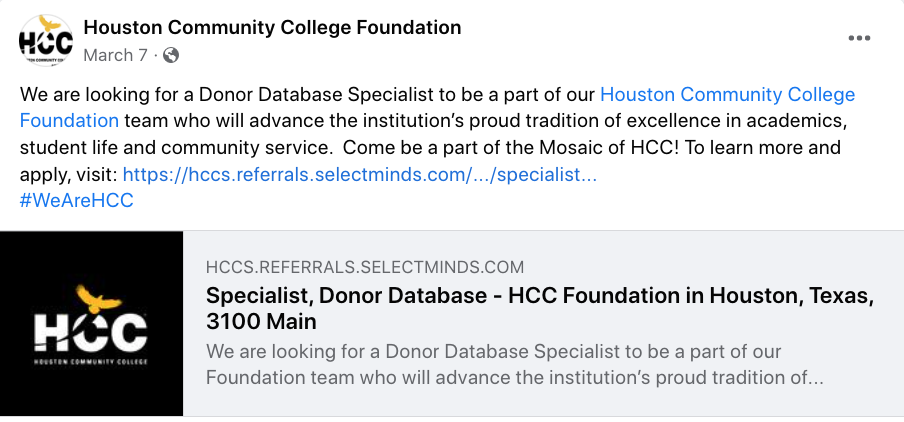Click the yellow eagle atop the profile avatar

(x=50, y=23)
